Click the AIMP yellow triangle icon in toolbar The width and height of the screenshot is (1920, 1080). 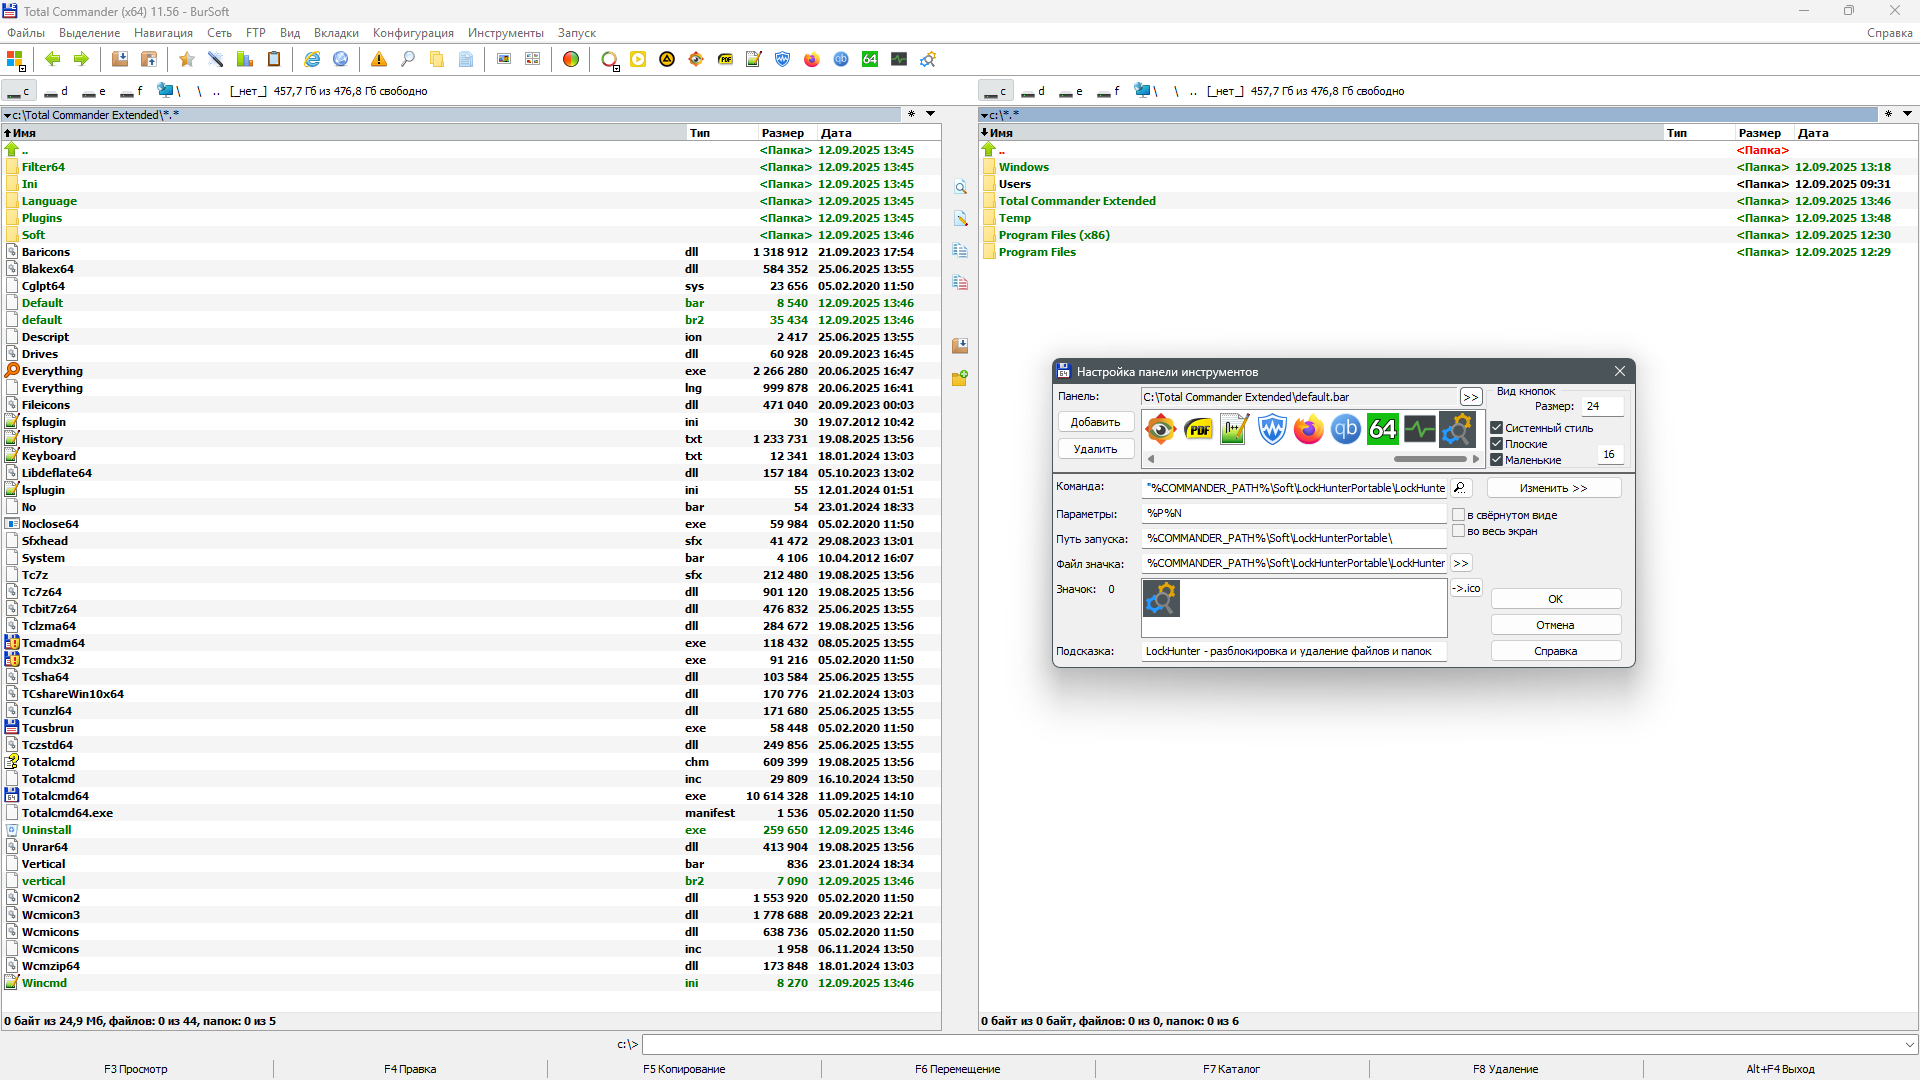point(667,59)
